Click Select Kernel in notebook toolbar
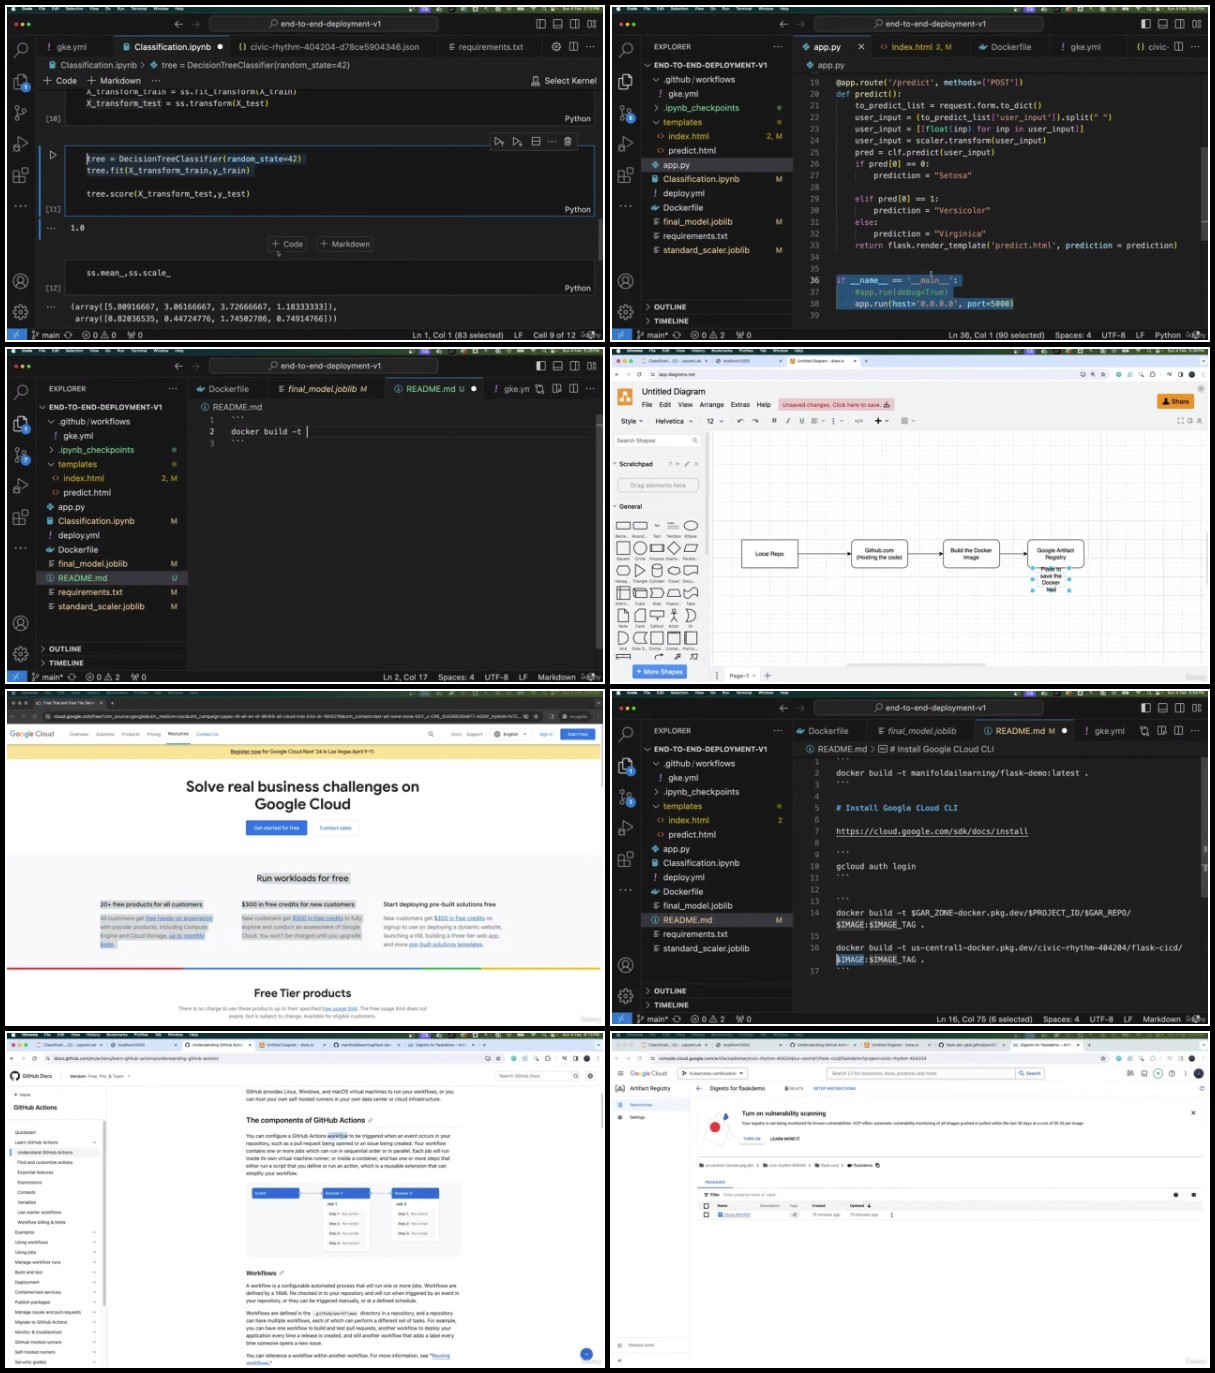1215x1373 pixels. pyautogui.click(x=564, y=81)
